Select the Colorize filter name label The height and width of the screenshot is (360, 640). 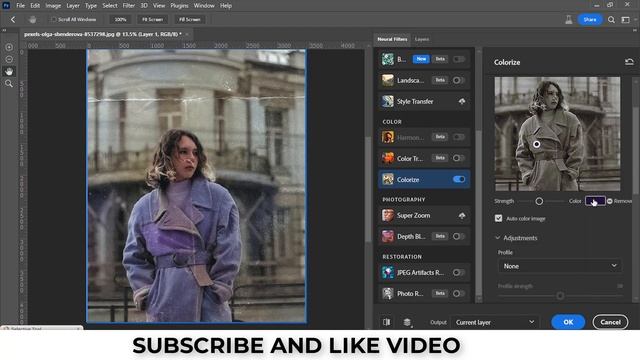(408, 180)
